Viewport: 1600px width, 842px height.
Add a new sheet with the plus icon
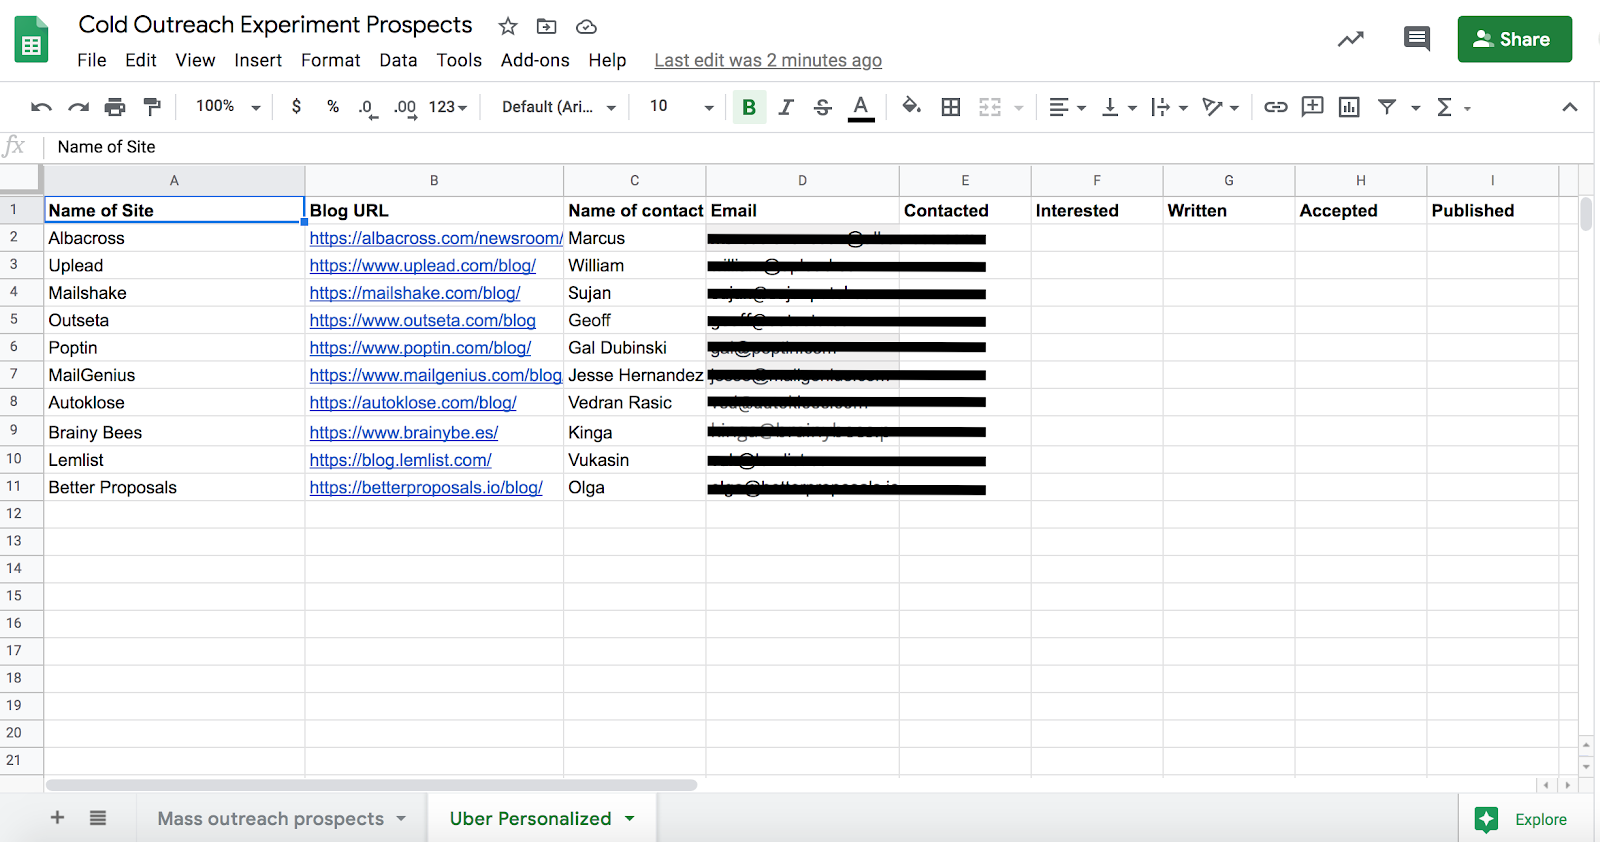[57, 818]
